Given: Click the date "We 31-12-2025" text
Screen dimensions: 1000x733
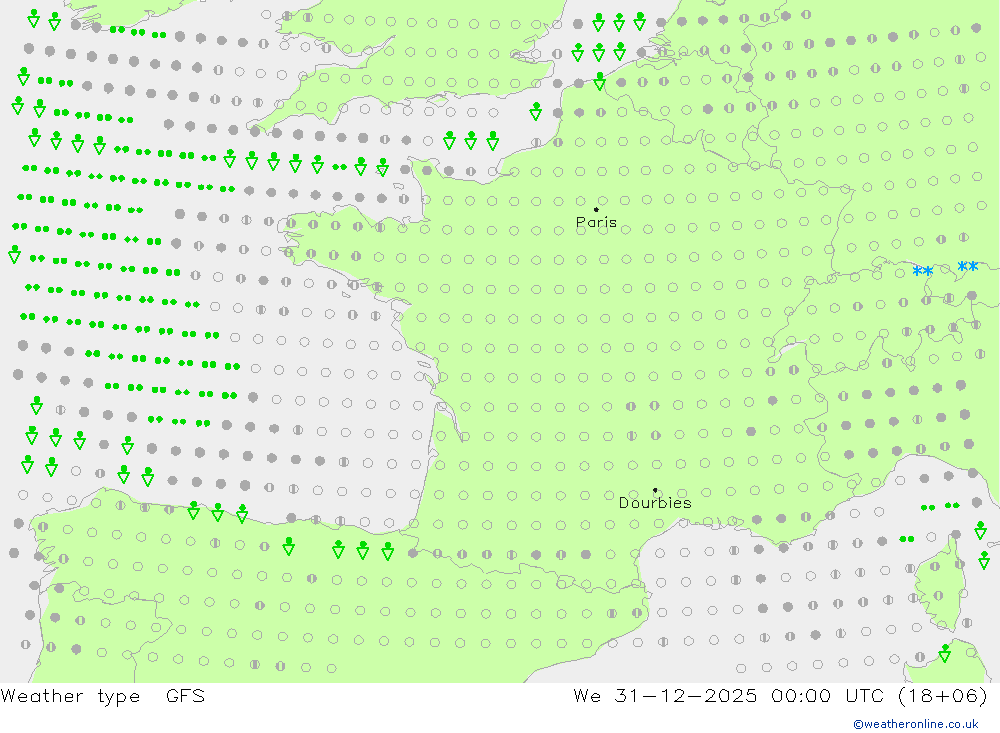Looking at the screenshot, I should 664,696.
